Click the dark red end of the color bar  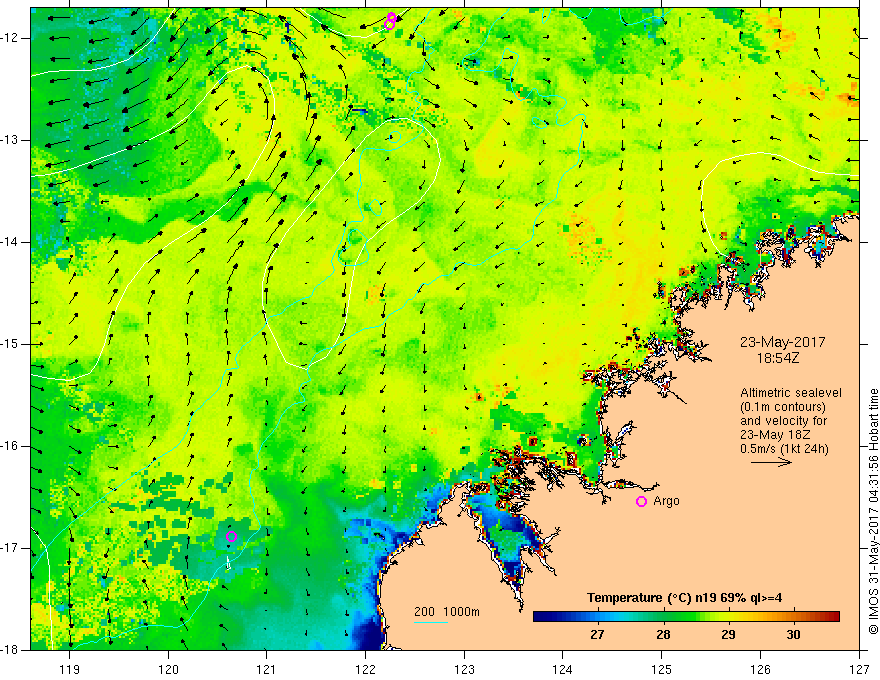pos(834,617)
